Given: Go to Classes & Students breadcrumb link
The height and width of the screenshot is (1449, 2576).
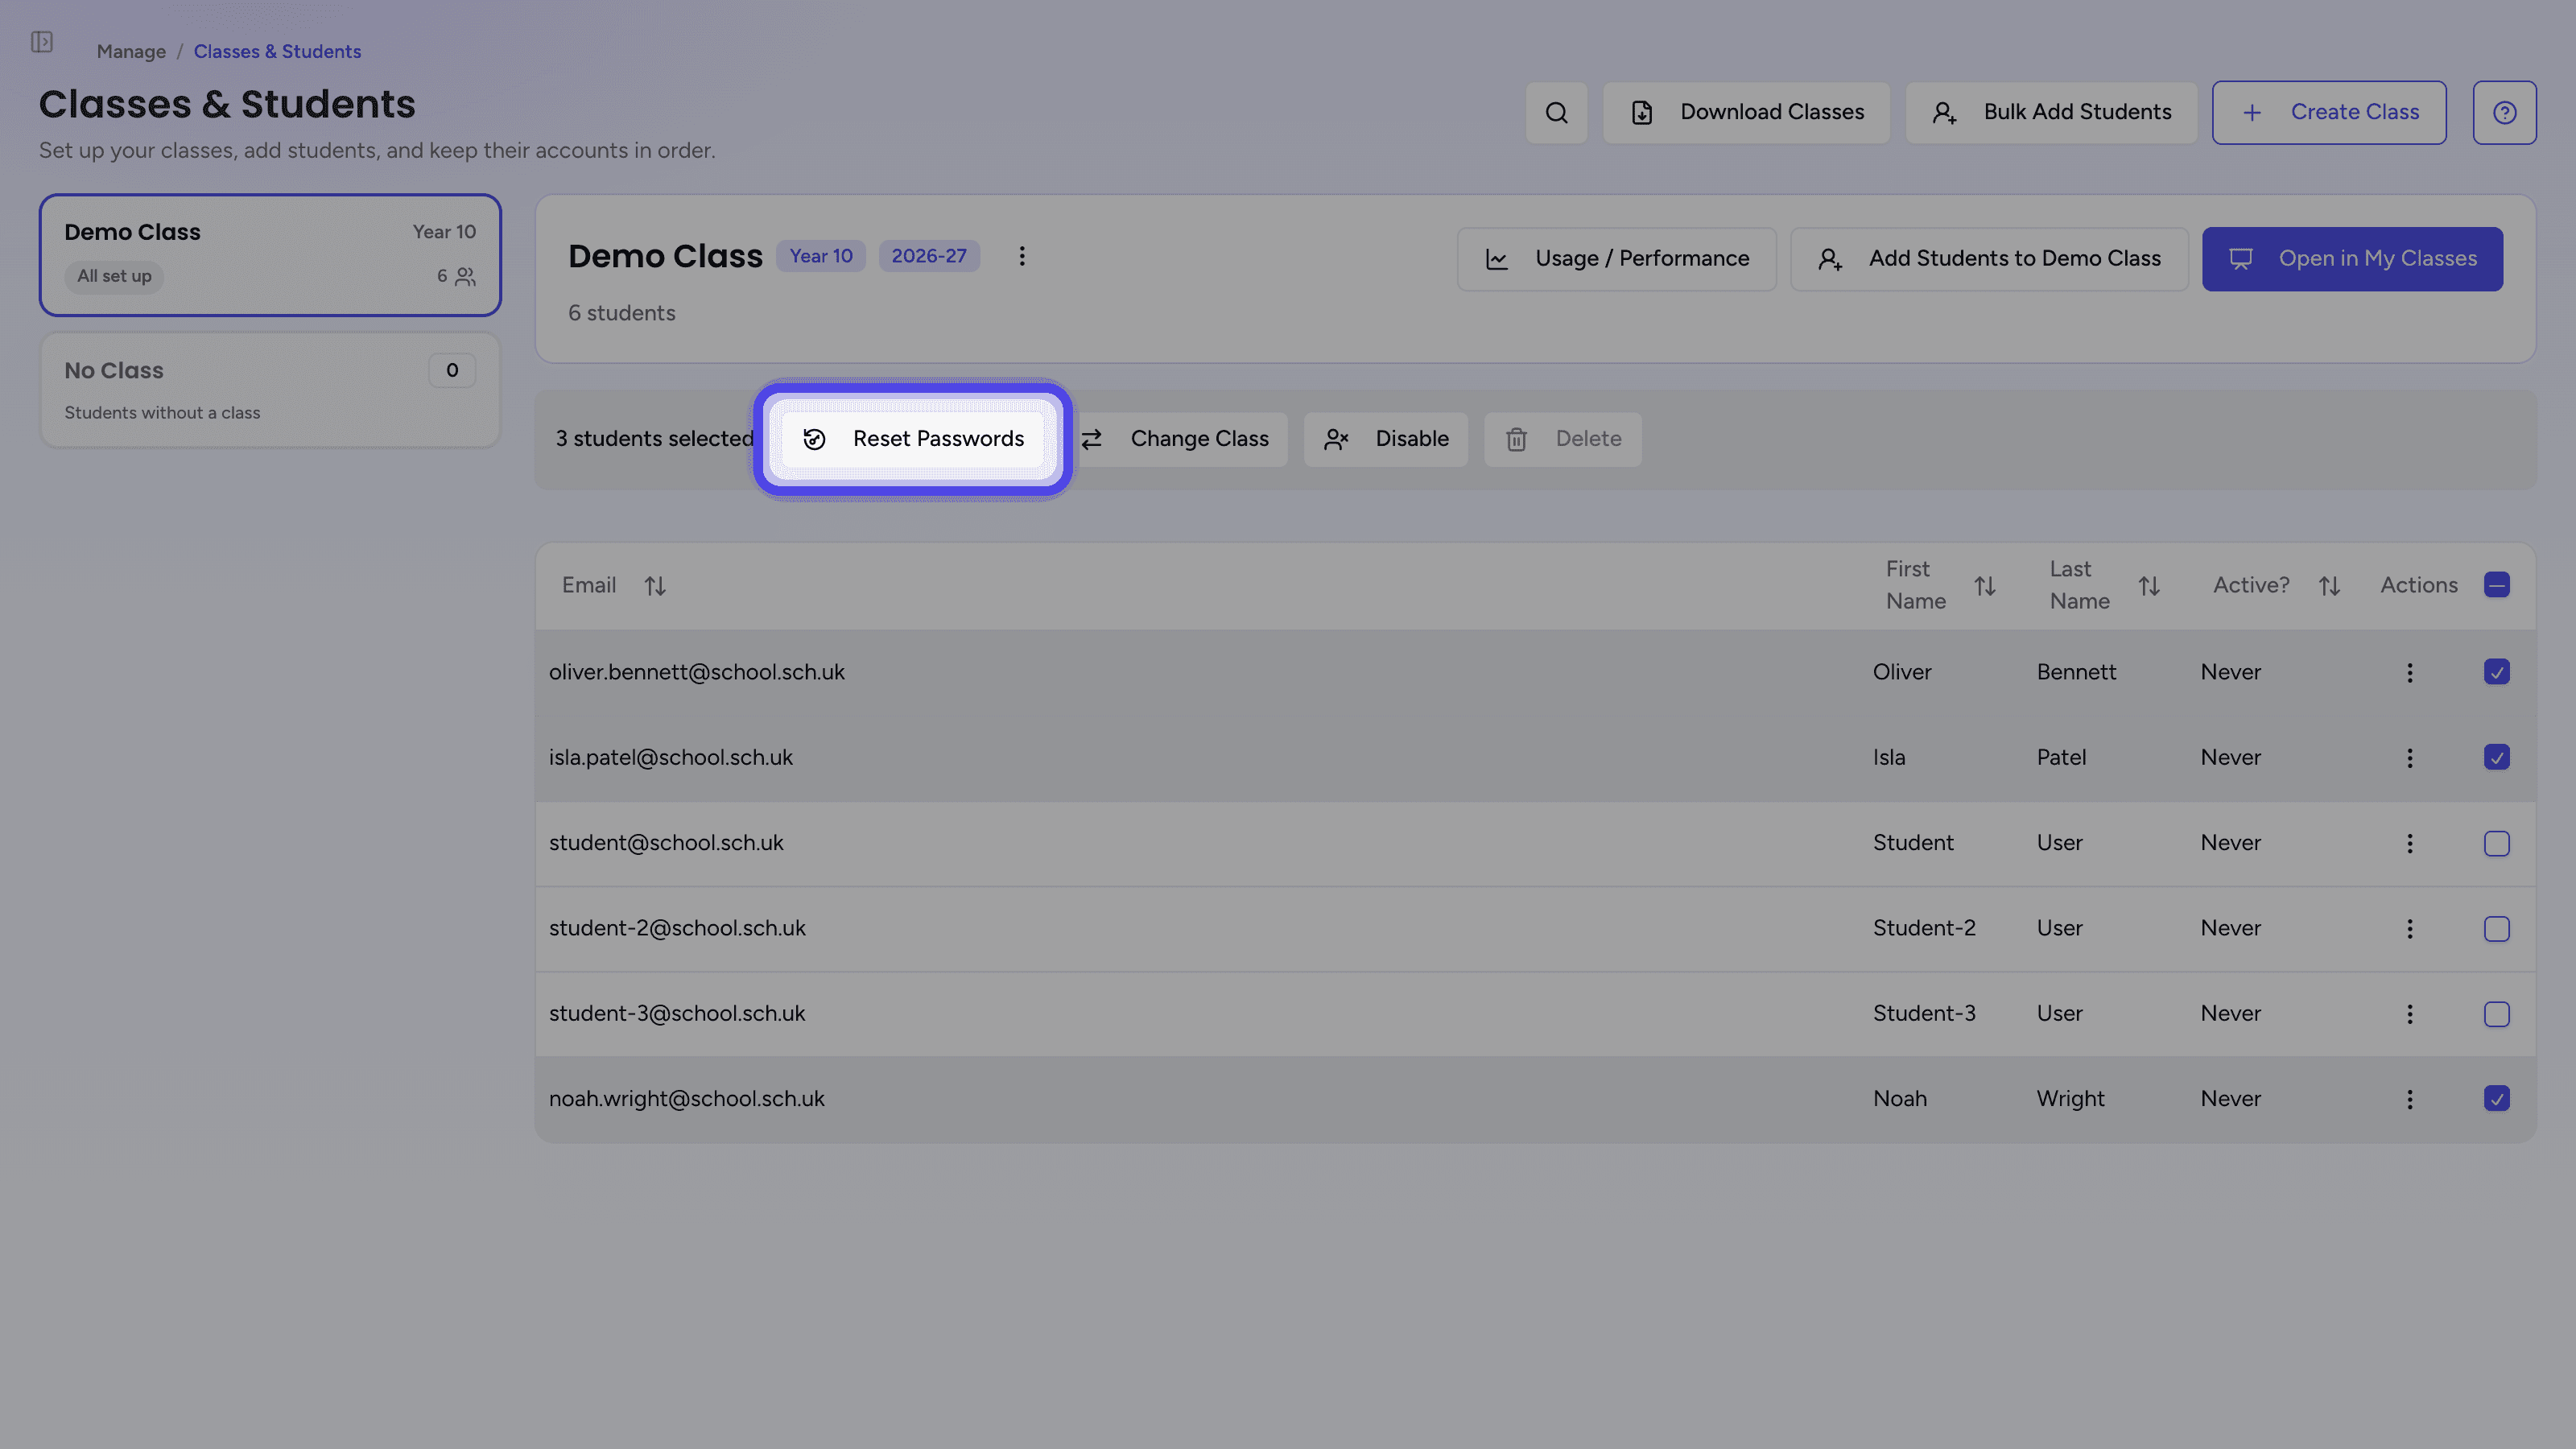Looking at the screenshot, I should pyautogui.click(x=277, y=51).
